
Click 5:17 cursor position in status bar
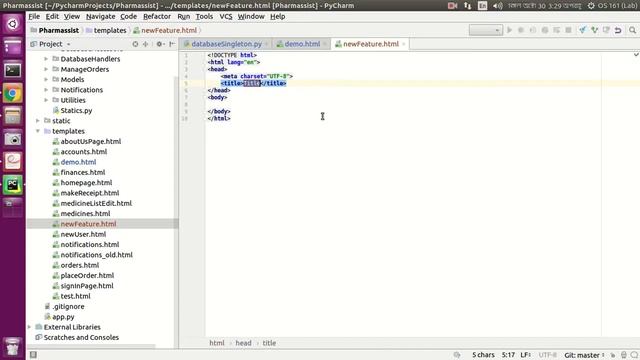click(x=508, y=355)
